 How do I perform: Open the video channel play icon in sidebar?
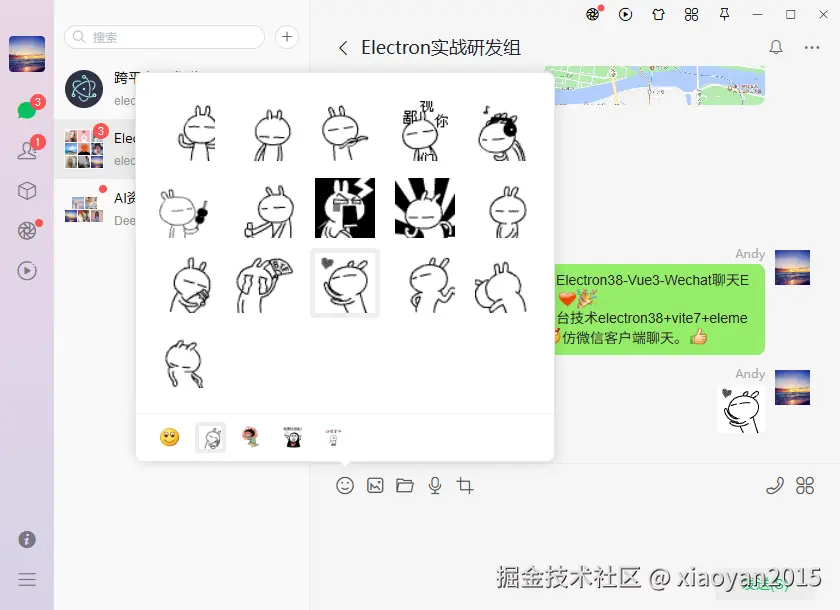(27, 270)
